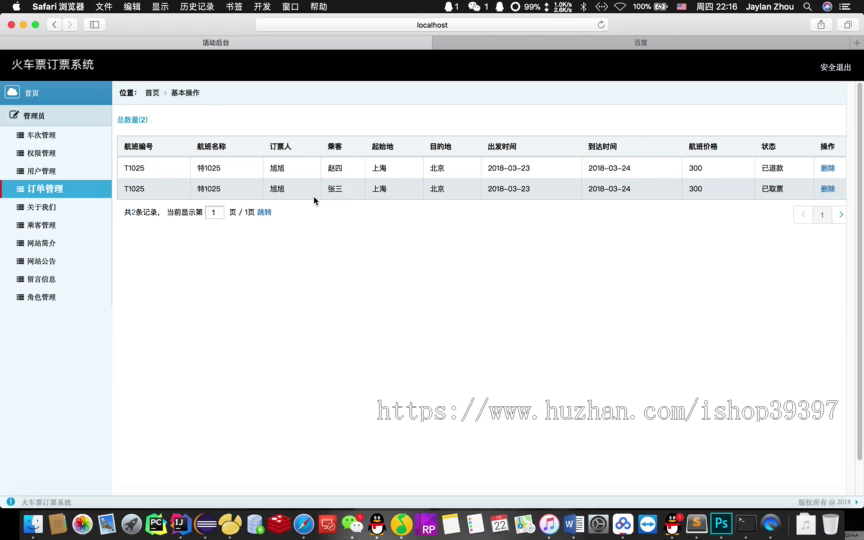Launch Photoshop from the Dock
Image resolution: width=864 pixels, height=540 pixels.
(721, 524)
